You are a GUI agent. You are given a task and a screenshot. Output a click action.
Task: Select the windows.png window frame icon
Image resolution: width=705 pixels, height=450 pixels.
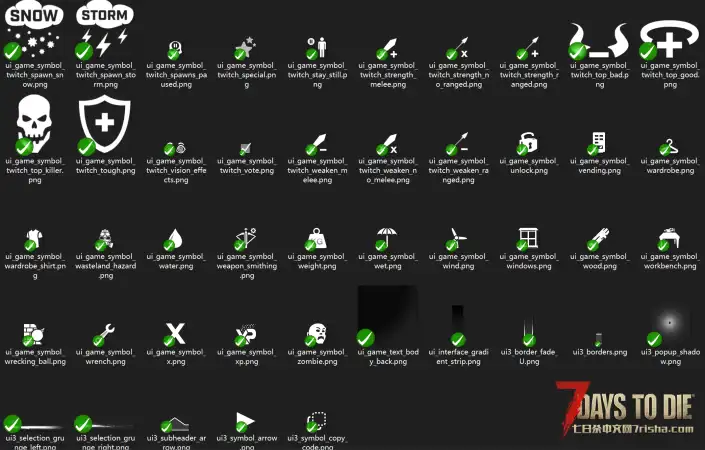[528, 239]
